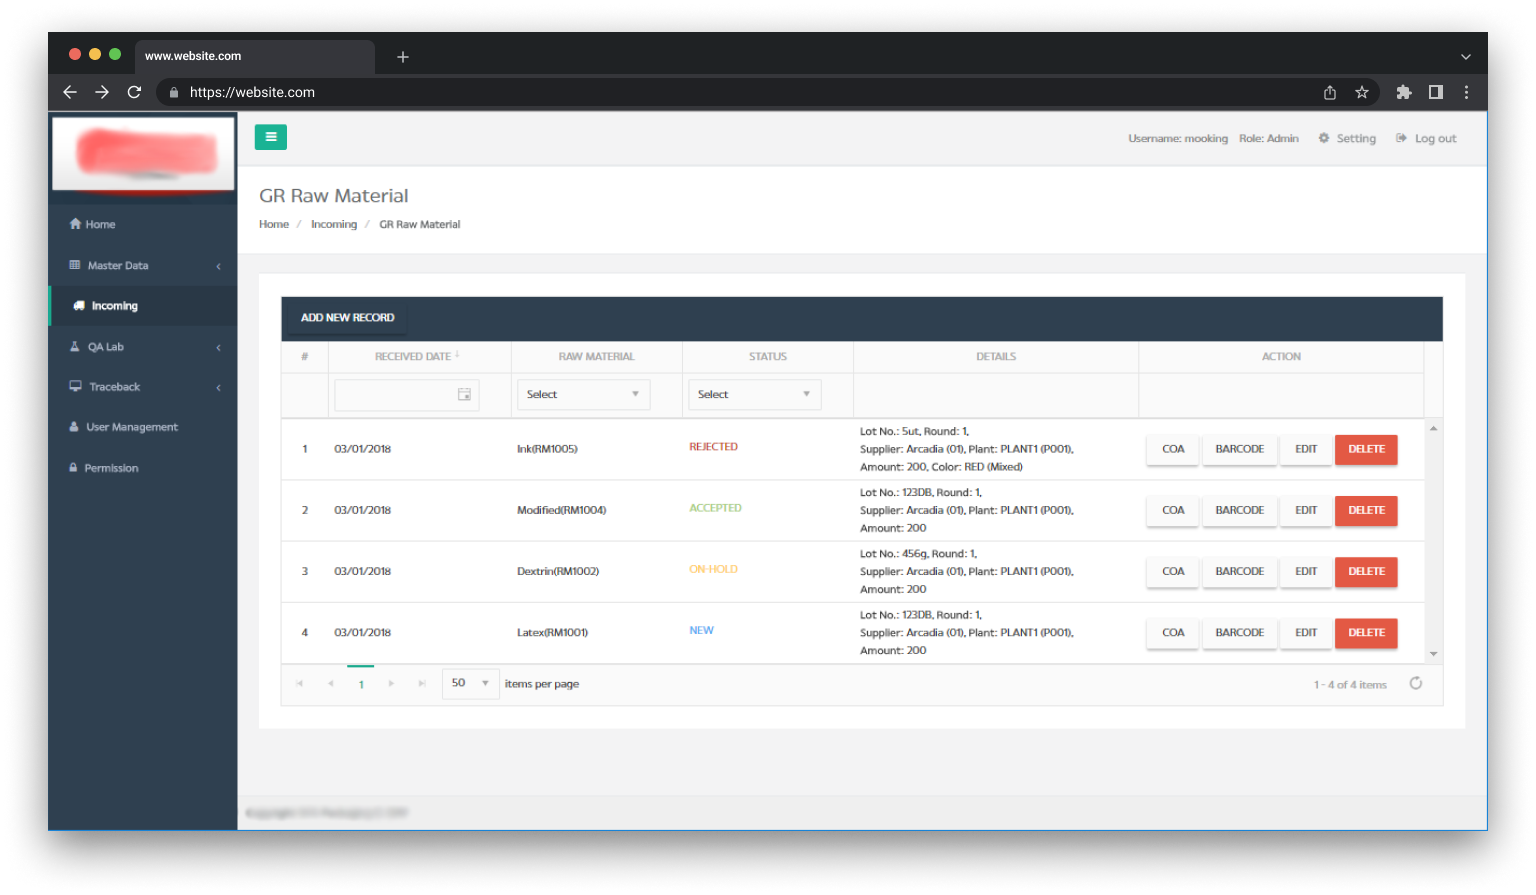Screen dimensions: 1536x895
Task: Click the Setting gear link
Action: pos(1347,138)
